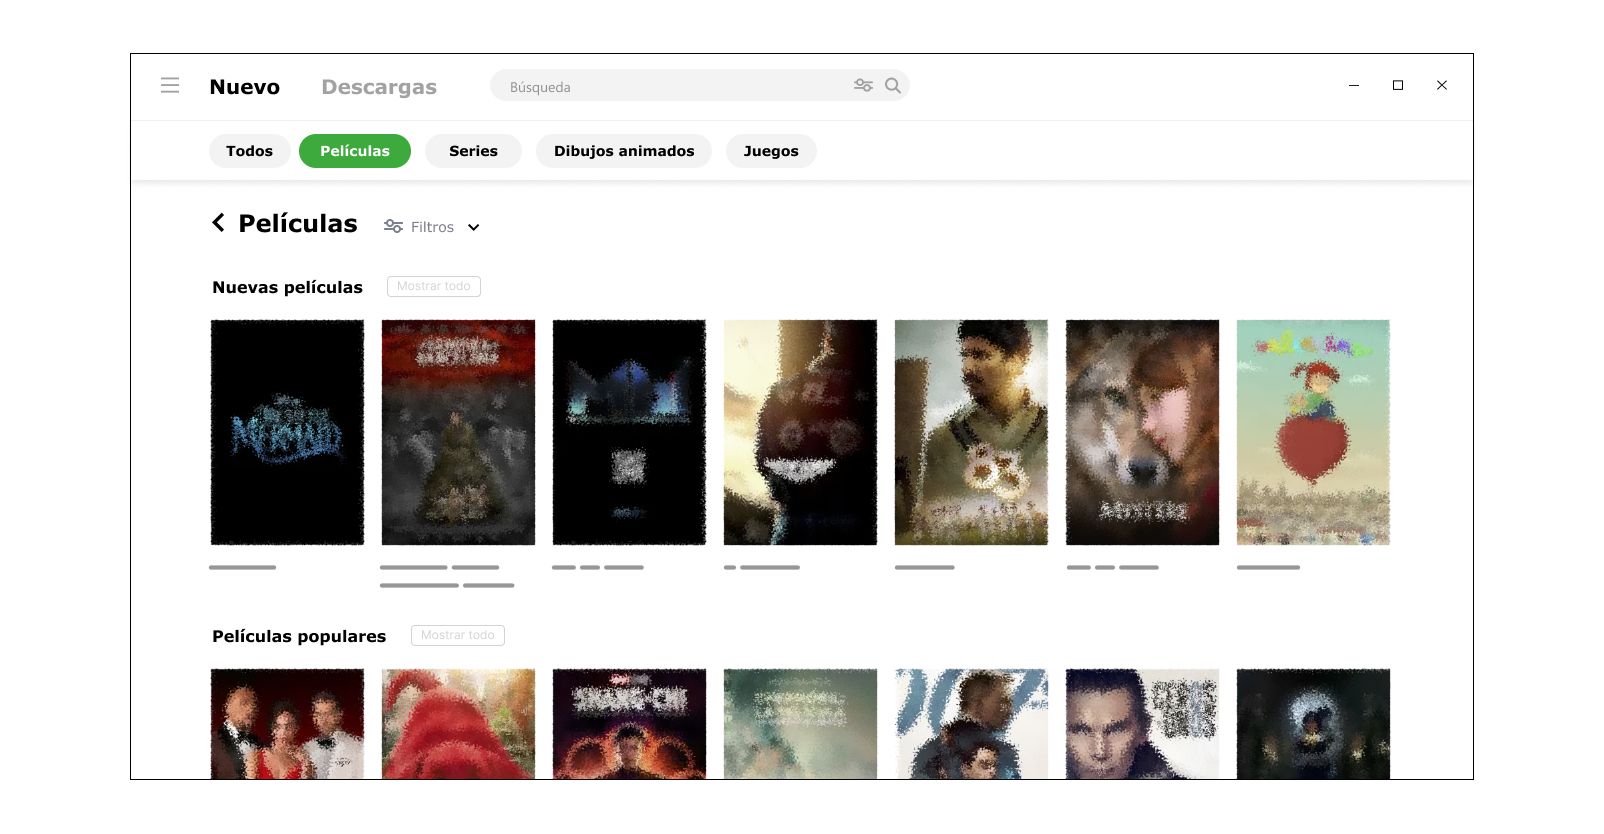This screenshot has width=1604, height=834.
Task: Open popular teal-green misty poster
Action: [x=800, y=724]
